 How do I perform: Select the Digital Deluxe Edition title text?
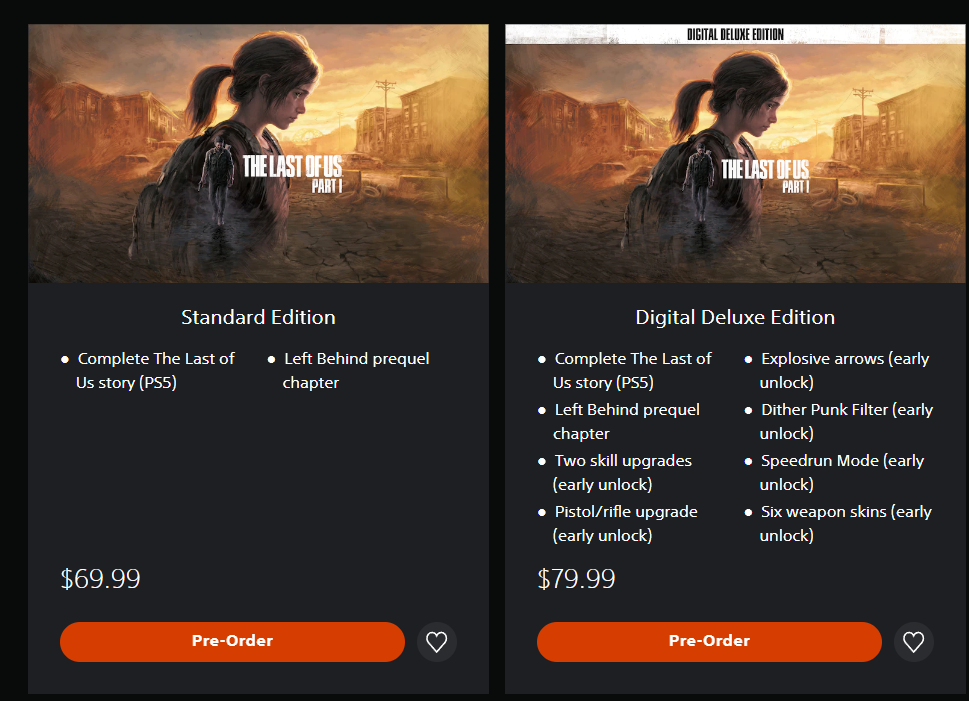tap(735, 317)
